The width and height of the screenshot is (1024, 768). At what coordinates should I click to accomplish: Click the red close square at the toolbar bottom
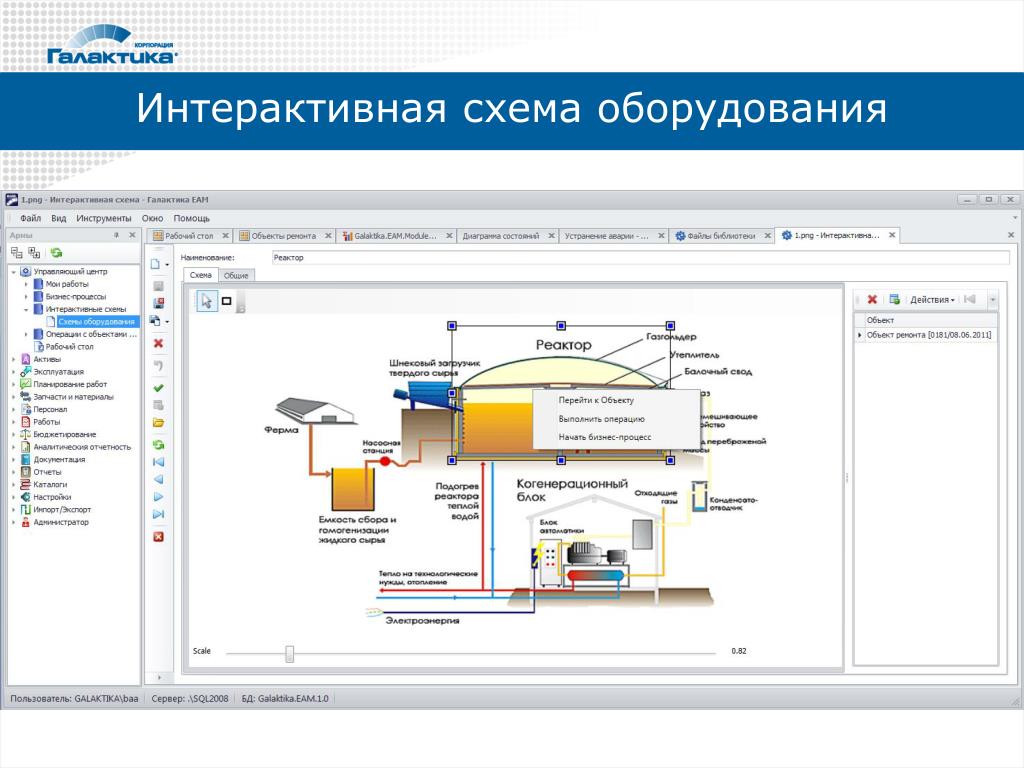(158, 537)
